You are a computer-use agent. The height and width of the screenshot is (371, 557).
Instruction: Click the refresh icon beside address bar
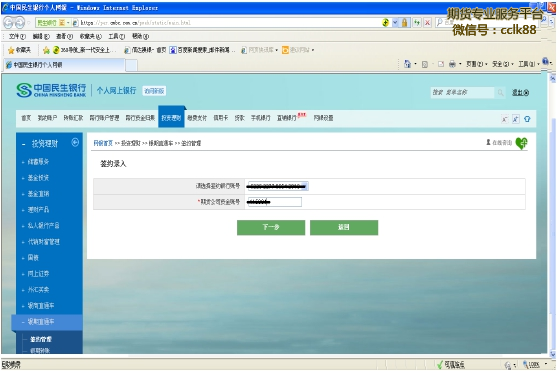(417, 23)
